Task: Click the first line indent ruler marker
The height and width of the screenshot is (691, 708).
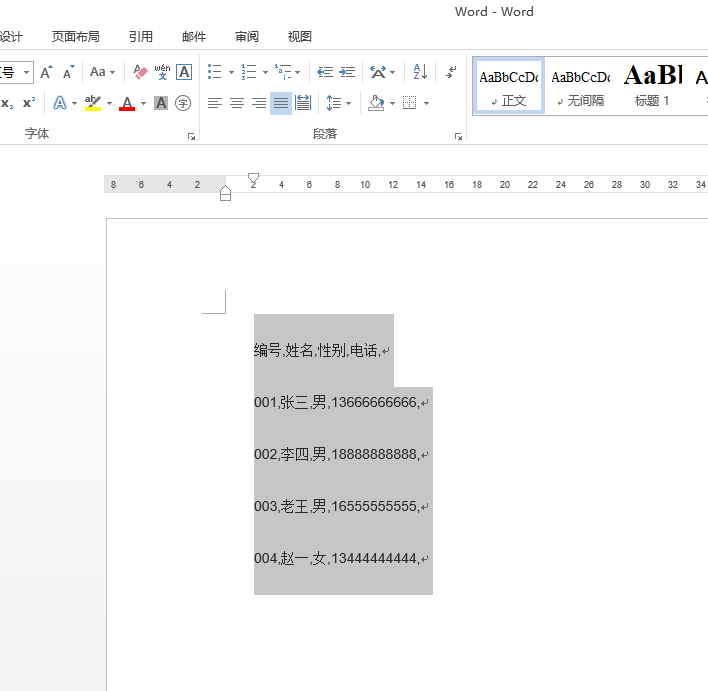Action: pos(253,177)
